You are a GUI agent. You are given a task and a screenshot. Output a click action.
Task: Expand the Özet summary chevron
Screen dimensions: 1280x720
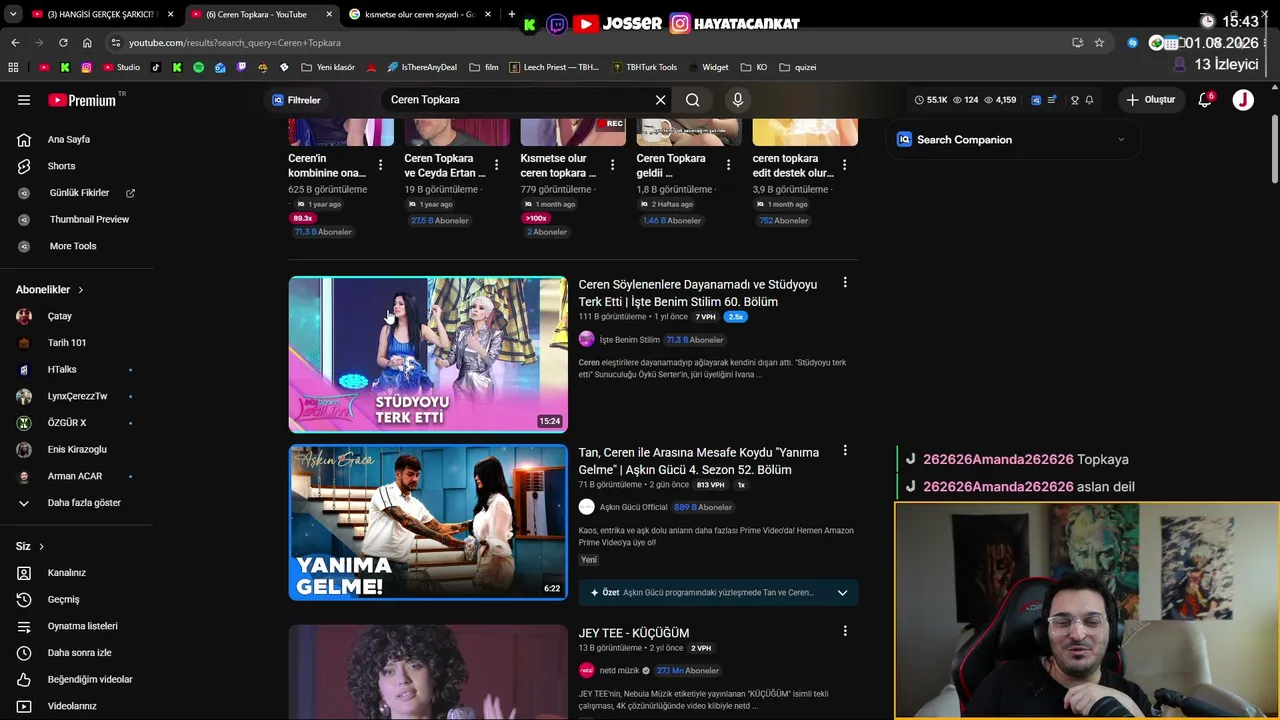click(x=842, y=593)
